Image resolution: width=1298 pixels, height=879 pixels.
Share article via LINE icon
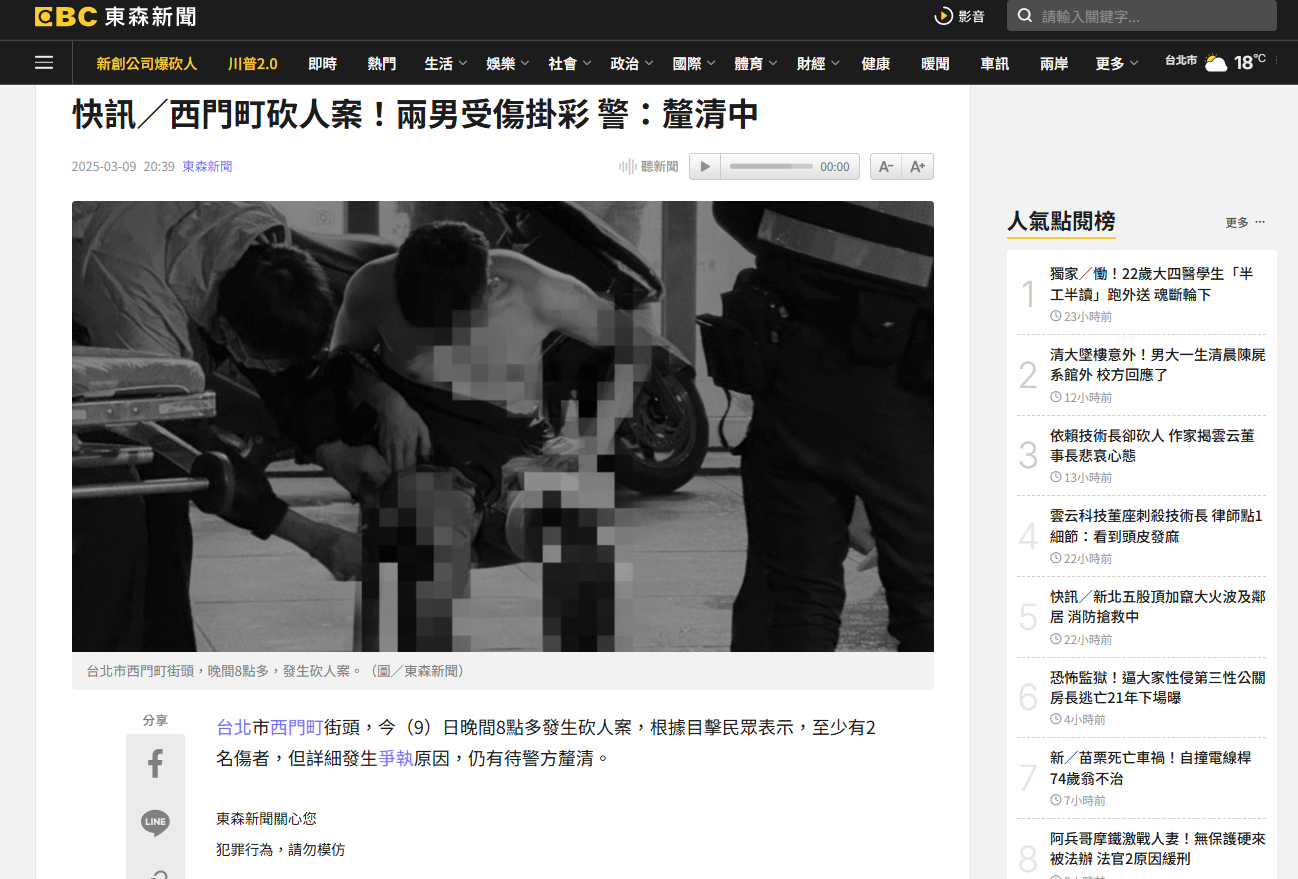[x=155, y=823]
